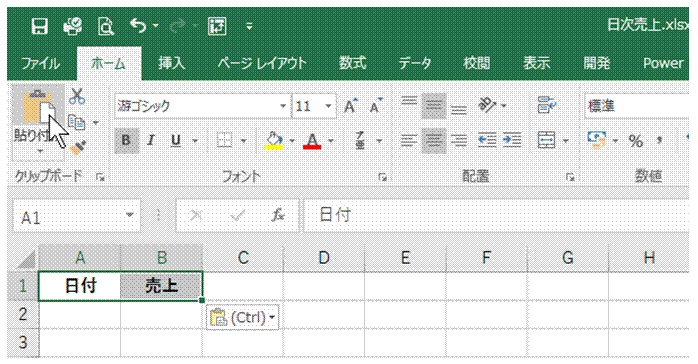Click the Percent Style button
The image size is (698, 364).
[x=636, y=141]
